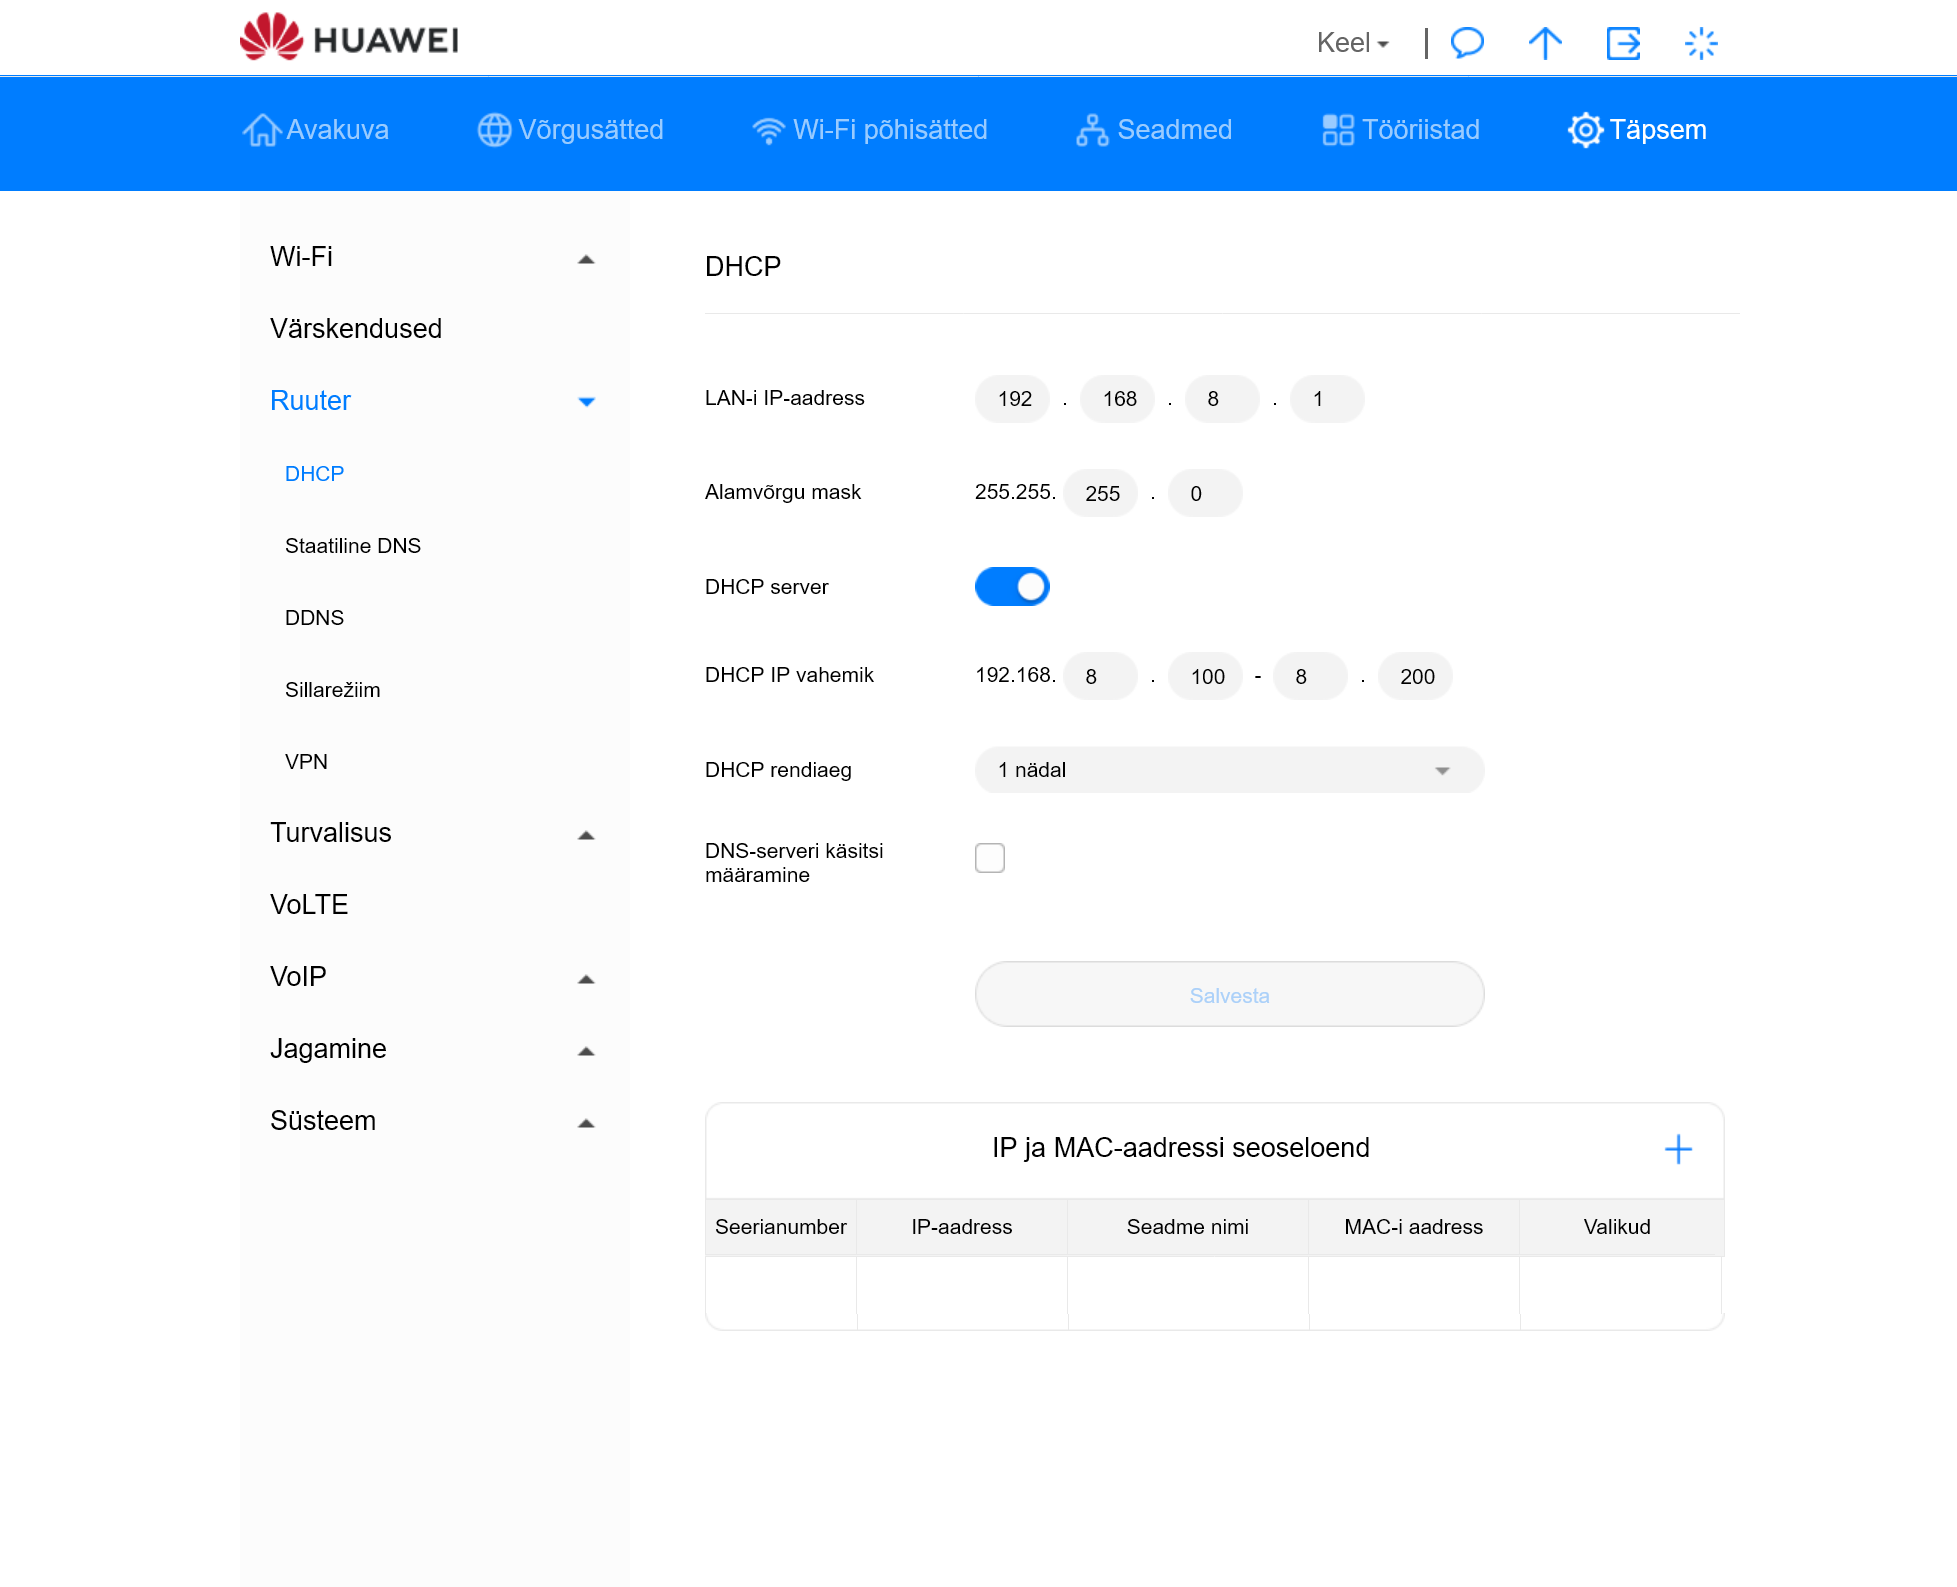
Task: Click the IP-aadress column header
Action: (x=962, y=1227)
